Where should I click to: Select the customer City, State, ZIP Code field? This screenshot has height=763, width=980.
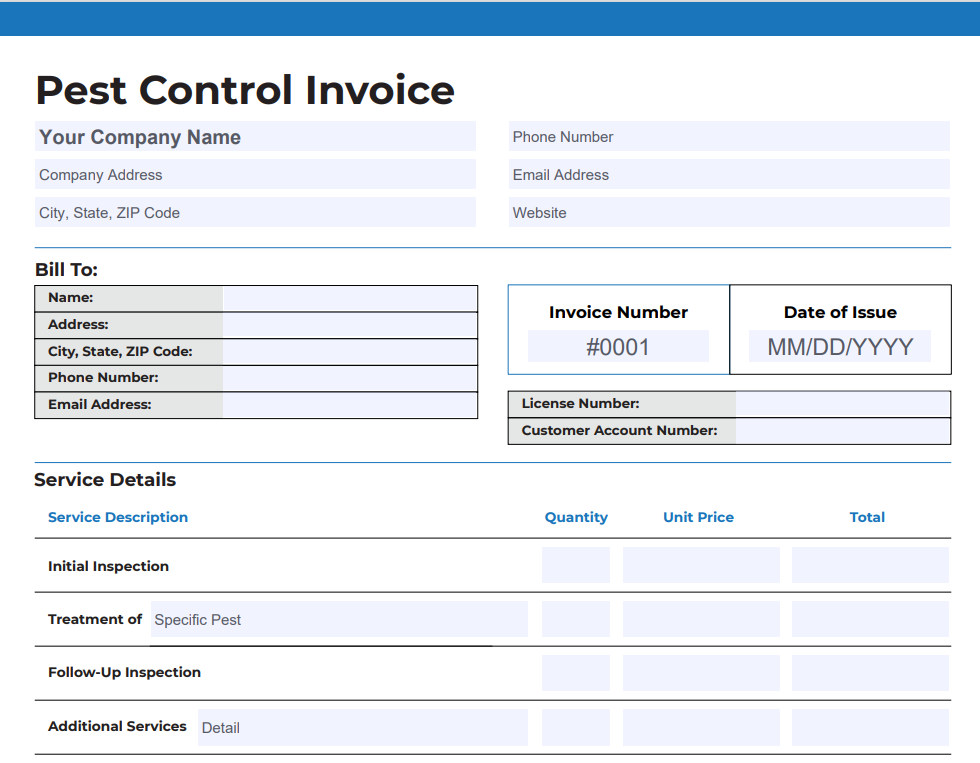pyautogui.click(x=349, y=351)
